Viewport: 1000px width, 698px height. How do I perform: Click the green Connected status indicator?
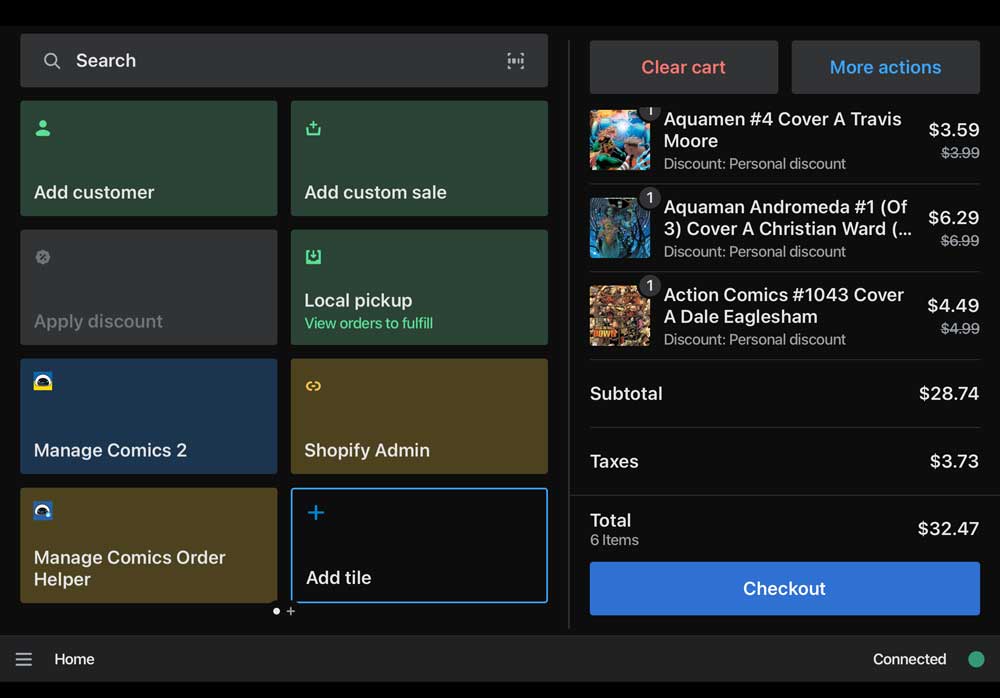pyautogui.click(x=976, y=659)
